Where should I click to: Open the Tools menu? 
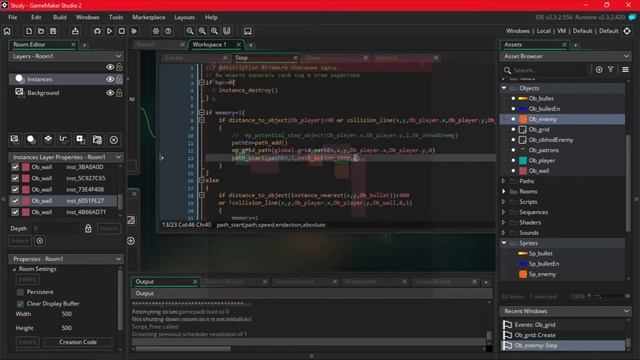[x=116, y=18]
